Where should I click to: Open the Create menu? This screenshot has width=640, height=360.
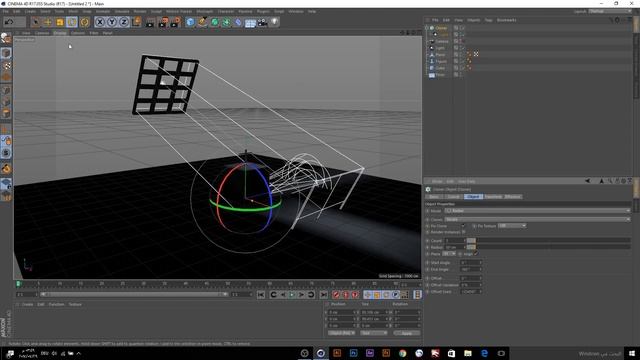[30, 11]
